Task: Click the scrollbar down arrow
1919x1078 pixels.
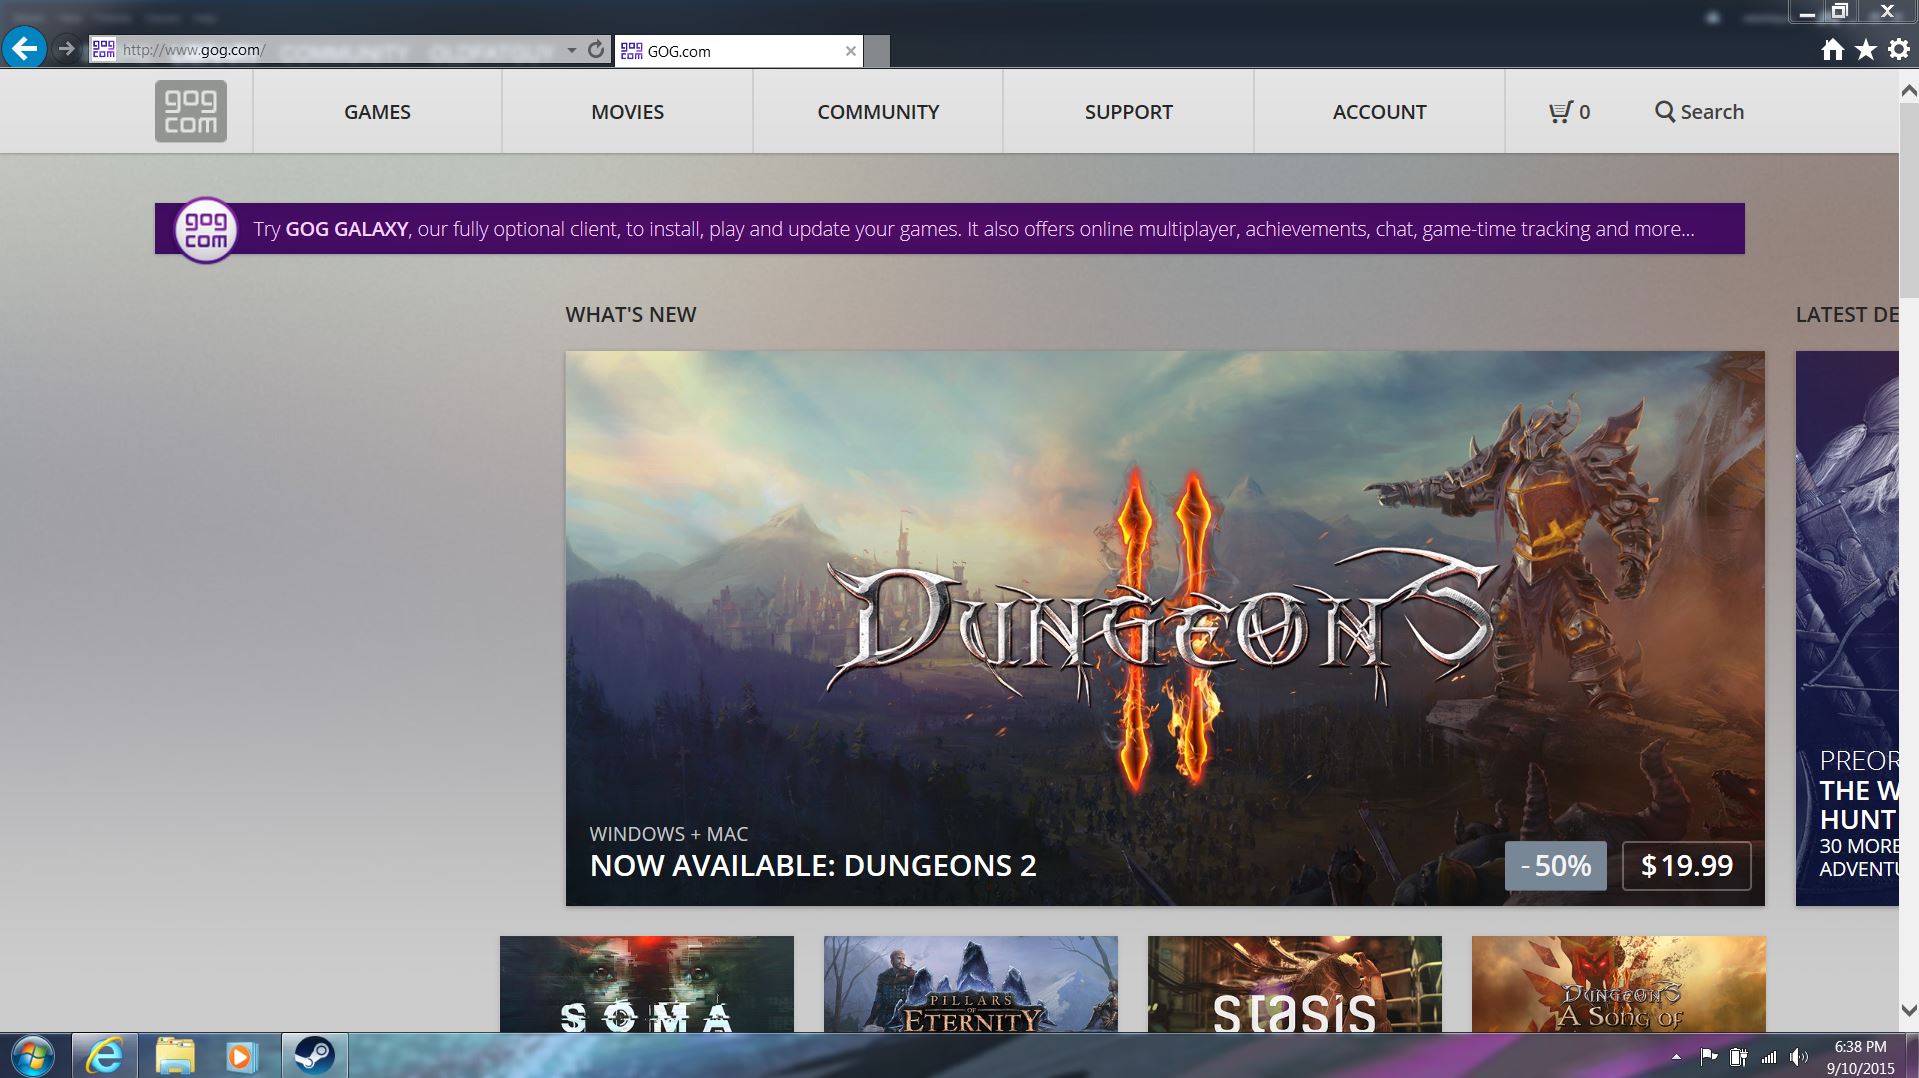Action: pyautogui.click(x=1909, y=1011)
